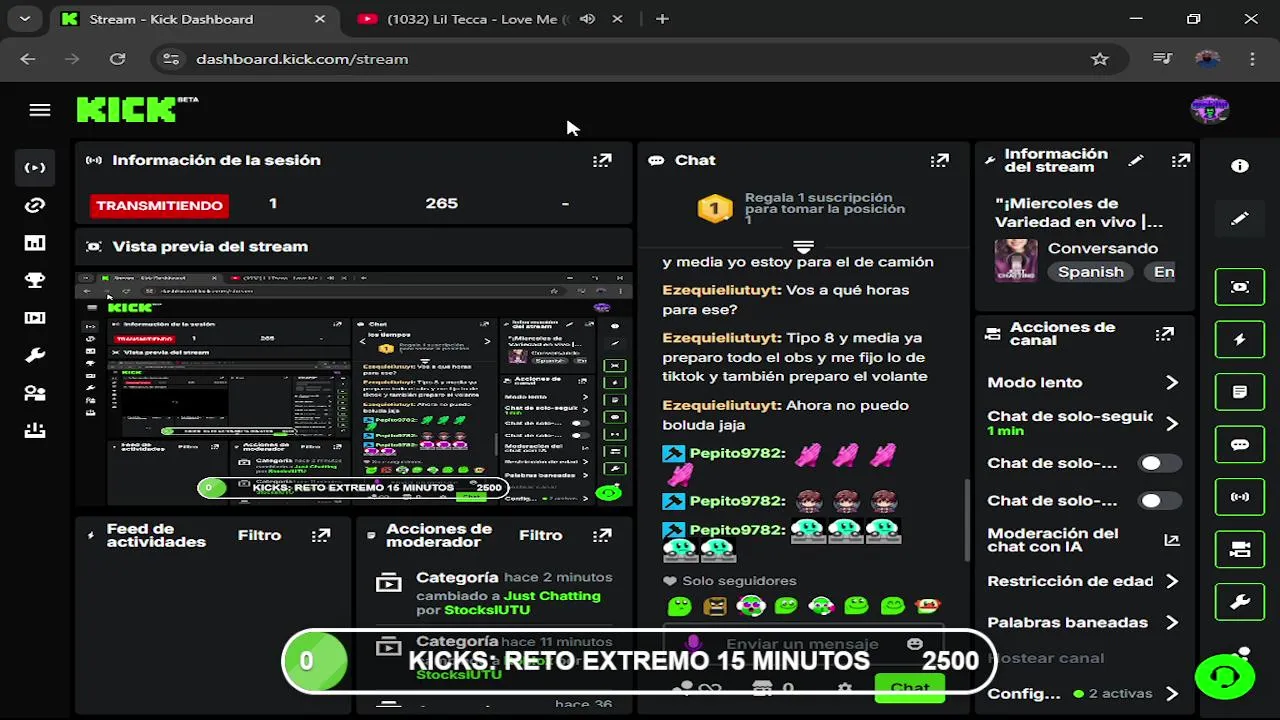This screenshot has height=720, width=1280.
Task: Open the Stream section in left sidebar
Action: pyautogui.click(x=35, y=168)
